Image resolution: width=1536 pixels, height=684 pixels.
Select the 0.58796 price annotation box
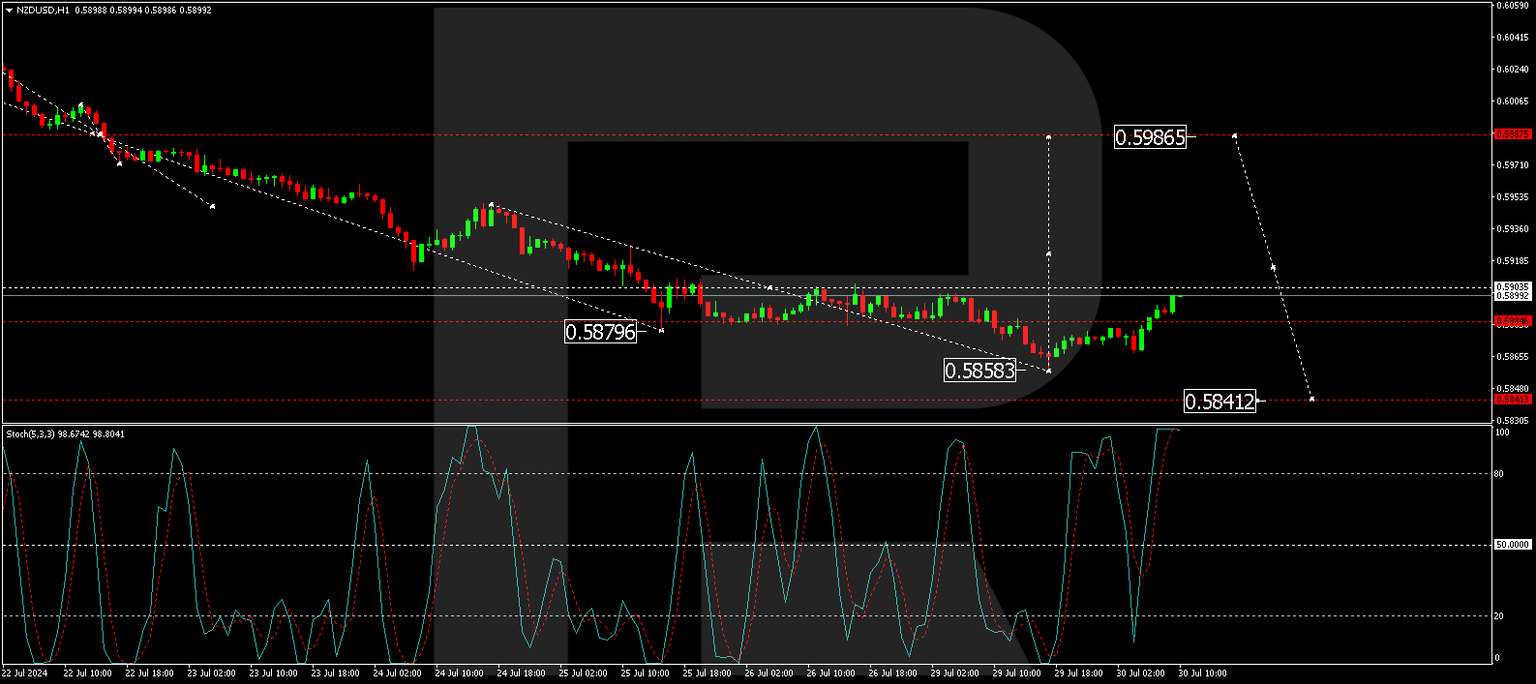point(601,332)
